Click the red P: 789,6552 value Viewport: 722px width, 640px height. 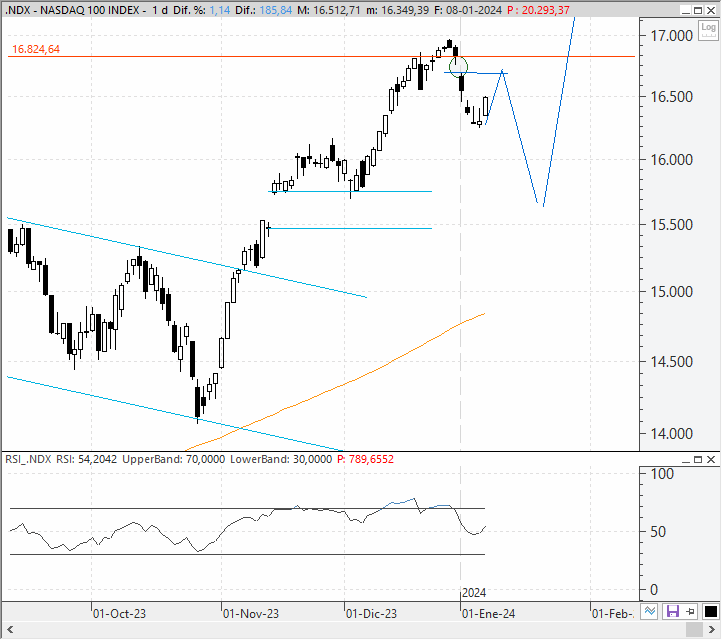366,459
